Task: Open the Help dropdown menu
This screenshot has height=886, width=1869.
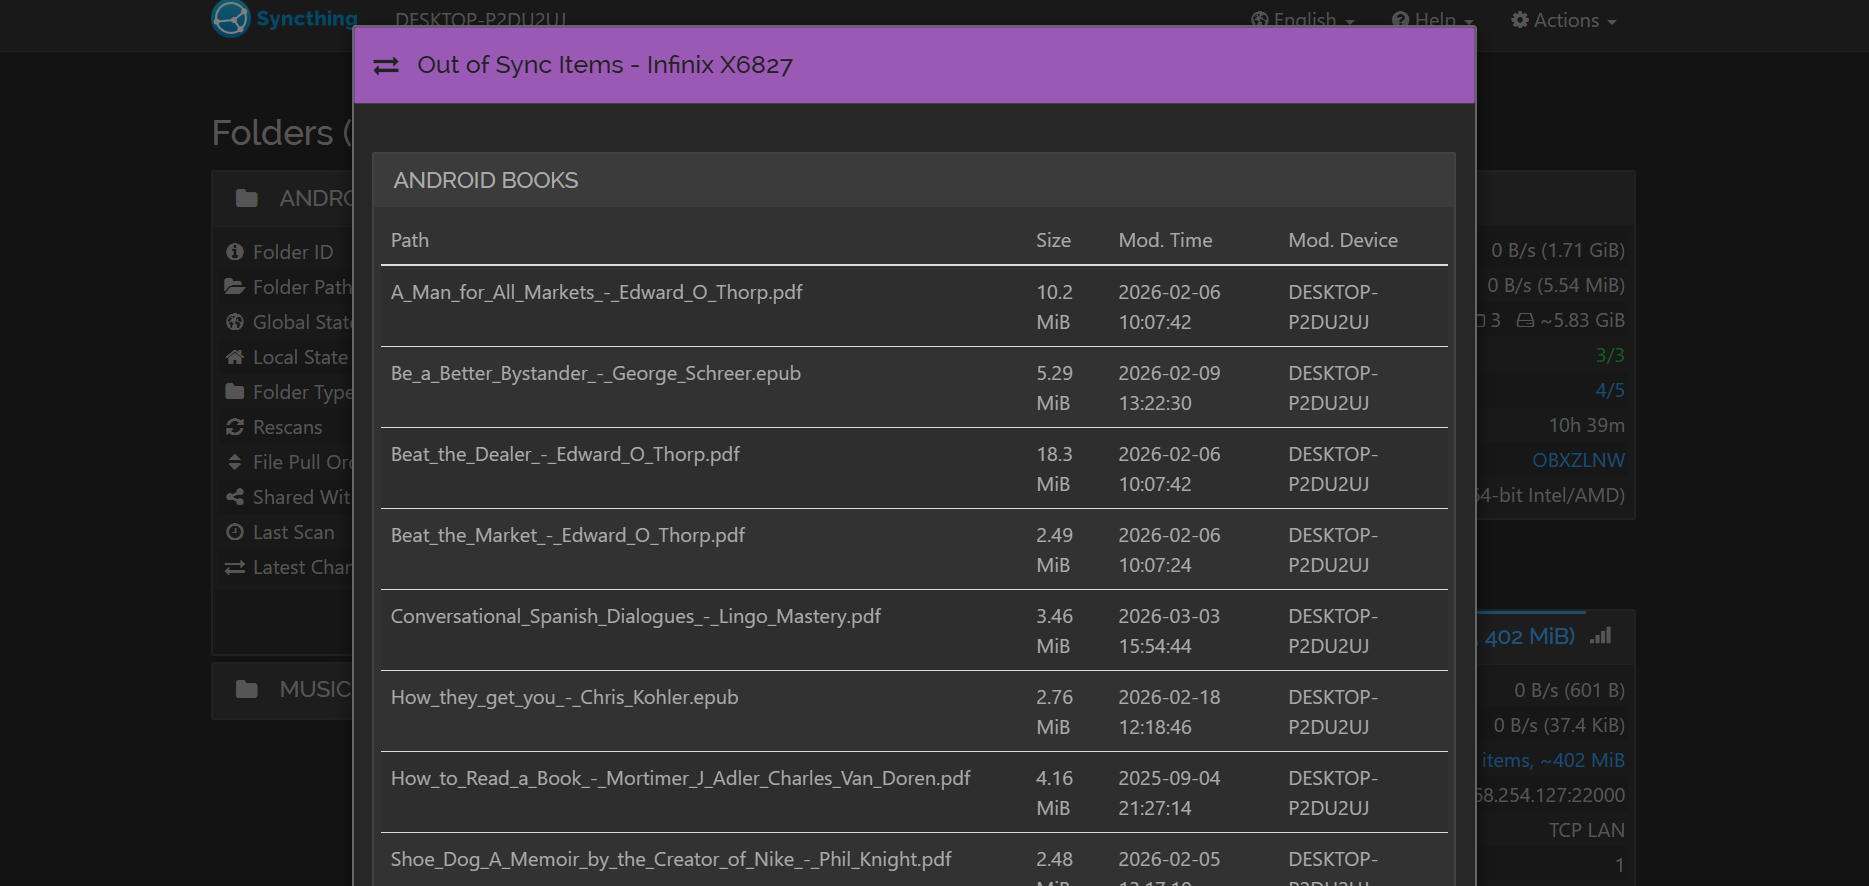Action: coord(1432,20)
